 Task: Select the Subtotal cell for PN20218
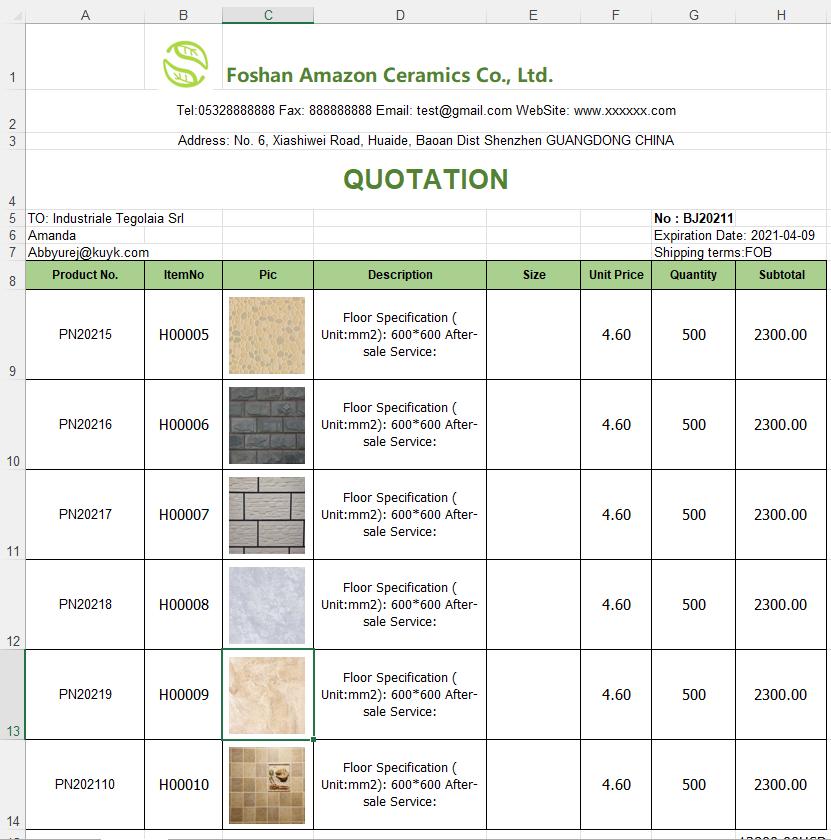(x=780, y=605)
